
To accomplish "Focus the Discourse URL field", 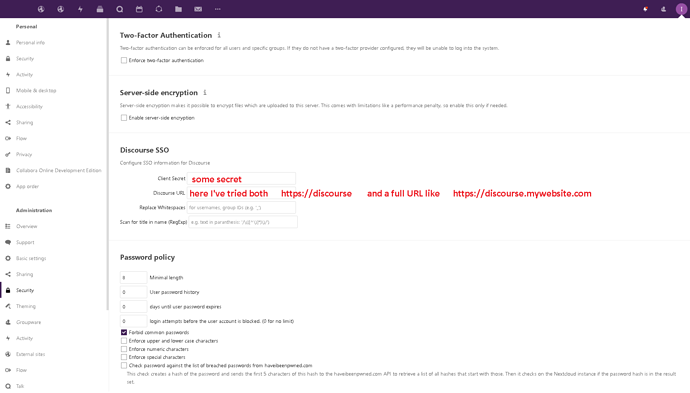I will (241, 193).
